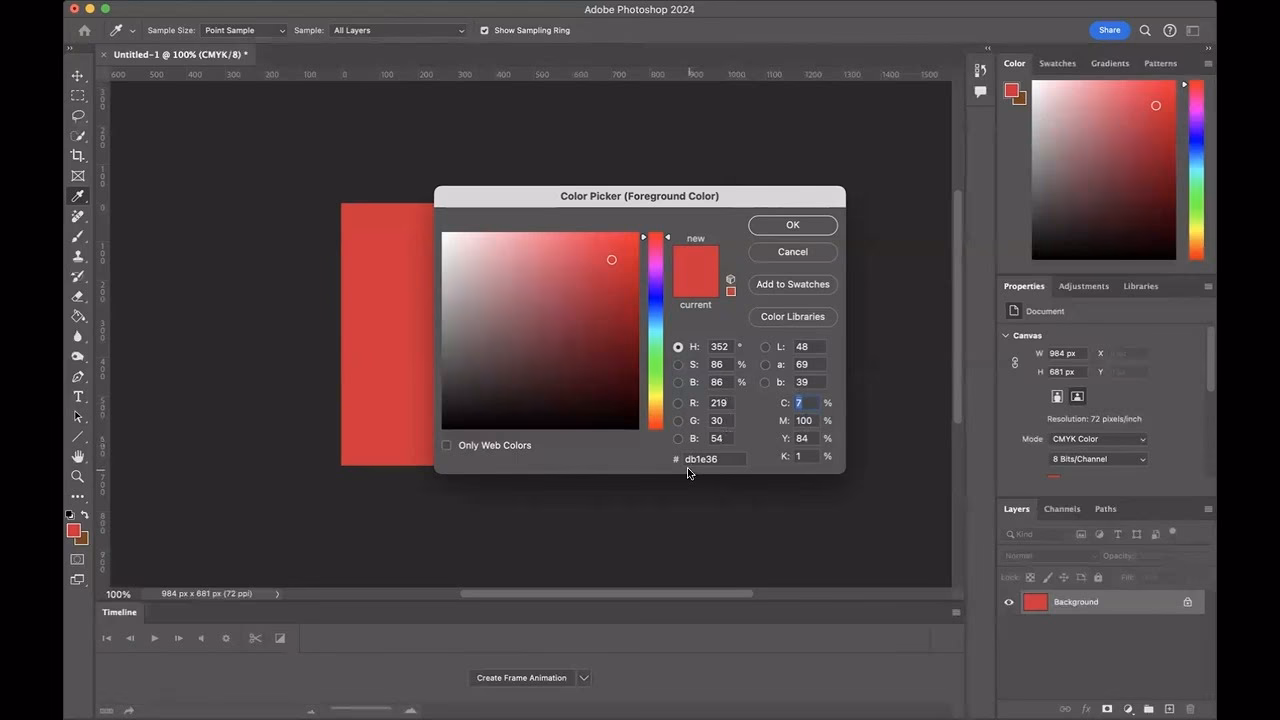
Task: Switch to the Channels tab
Action: pos(1062,509)
